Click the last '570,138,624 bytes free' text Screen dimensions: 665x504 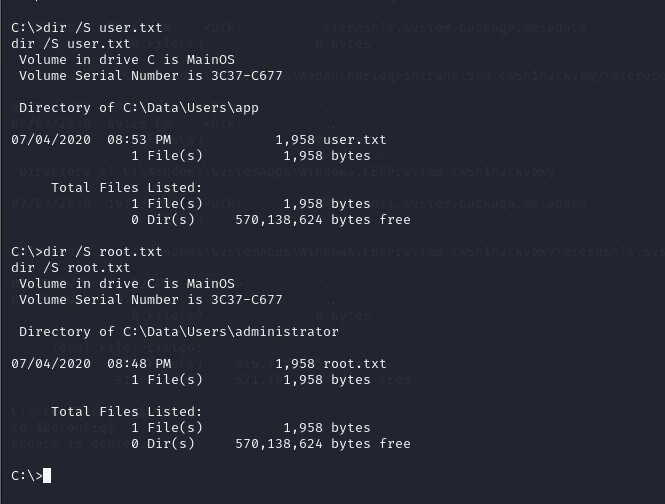click(323, 444)
